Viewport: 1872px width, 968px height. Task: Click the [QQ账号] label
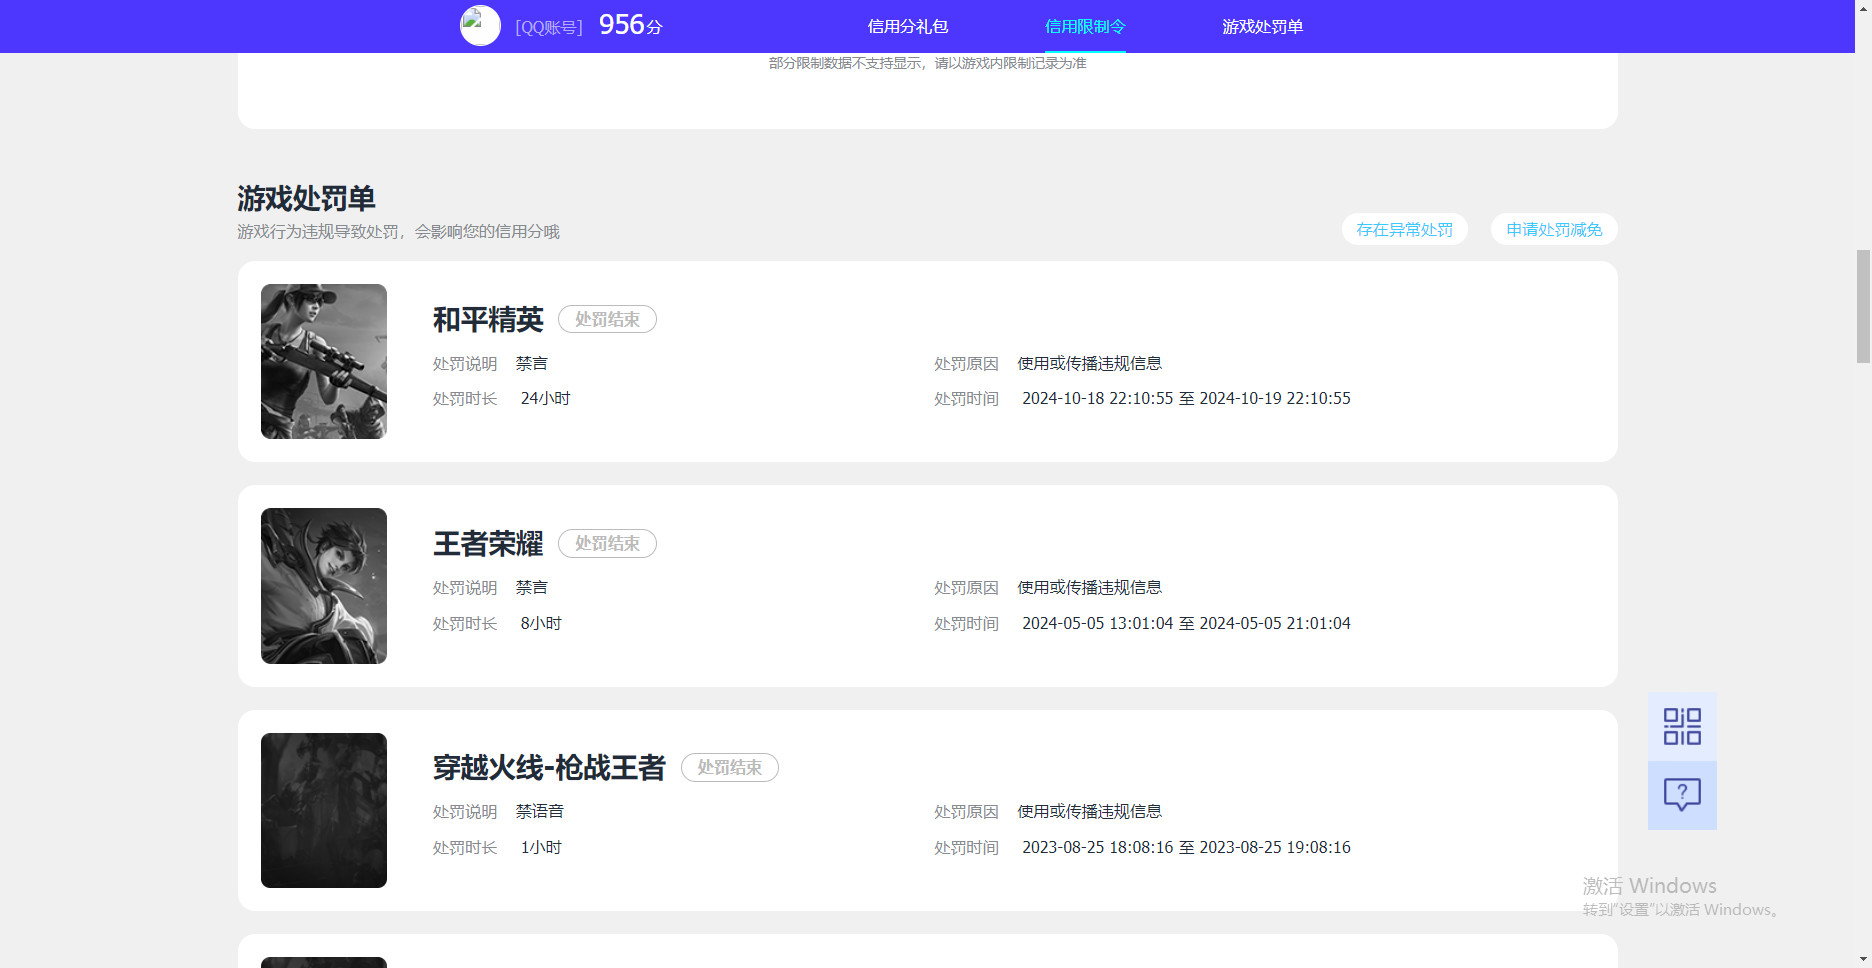point(549,27)
